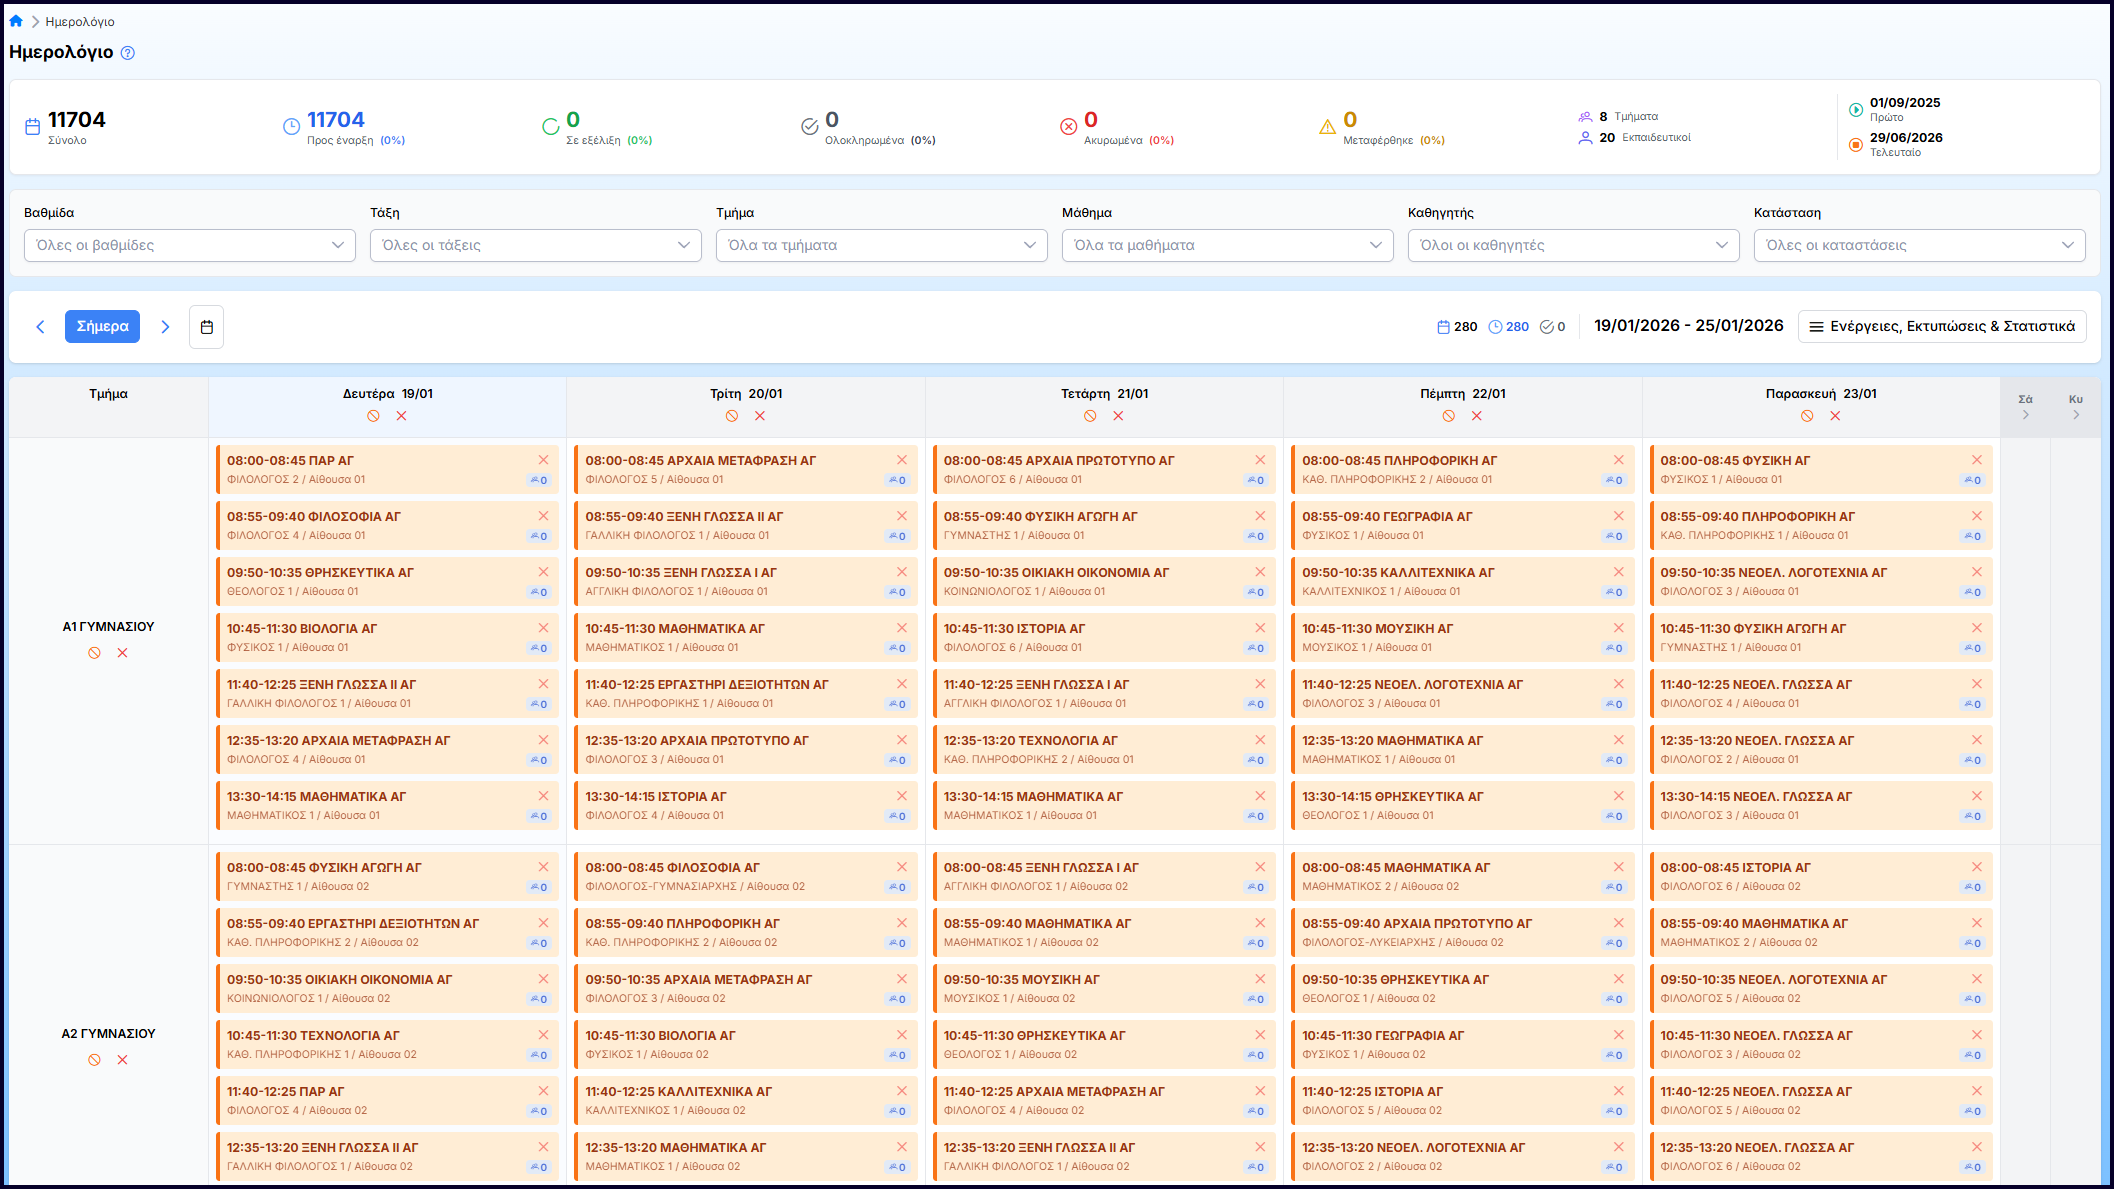This screenshot has width=2114, height=1189.
Task: Go to previous week arrow
Action: pos(40,327)
